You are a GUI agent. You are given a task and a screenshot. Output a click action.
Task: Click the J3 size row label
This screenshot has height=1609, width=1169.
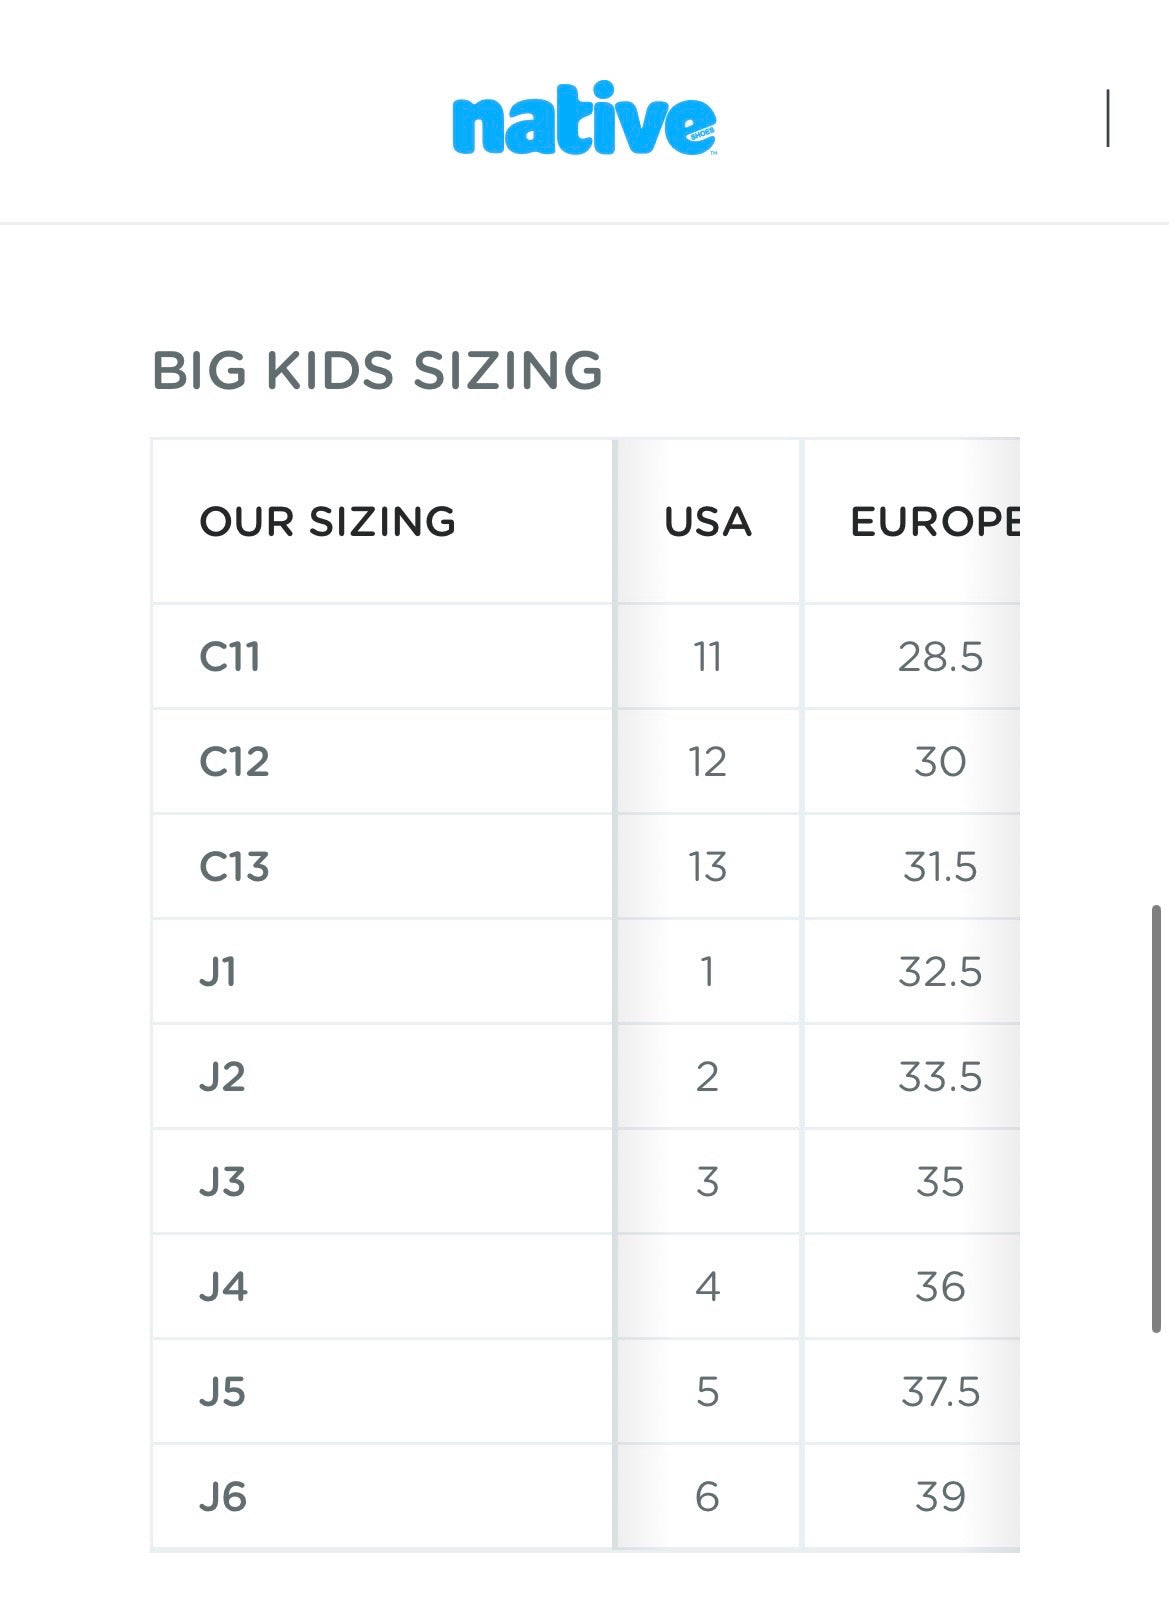pos(222,1182)
